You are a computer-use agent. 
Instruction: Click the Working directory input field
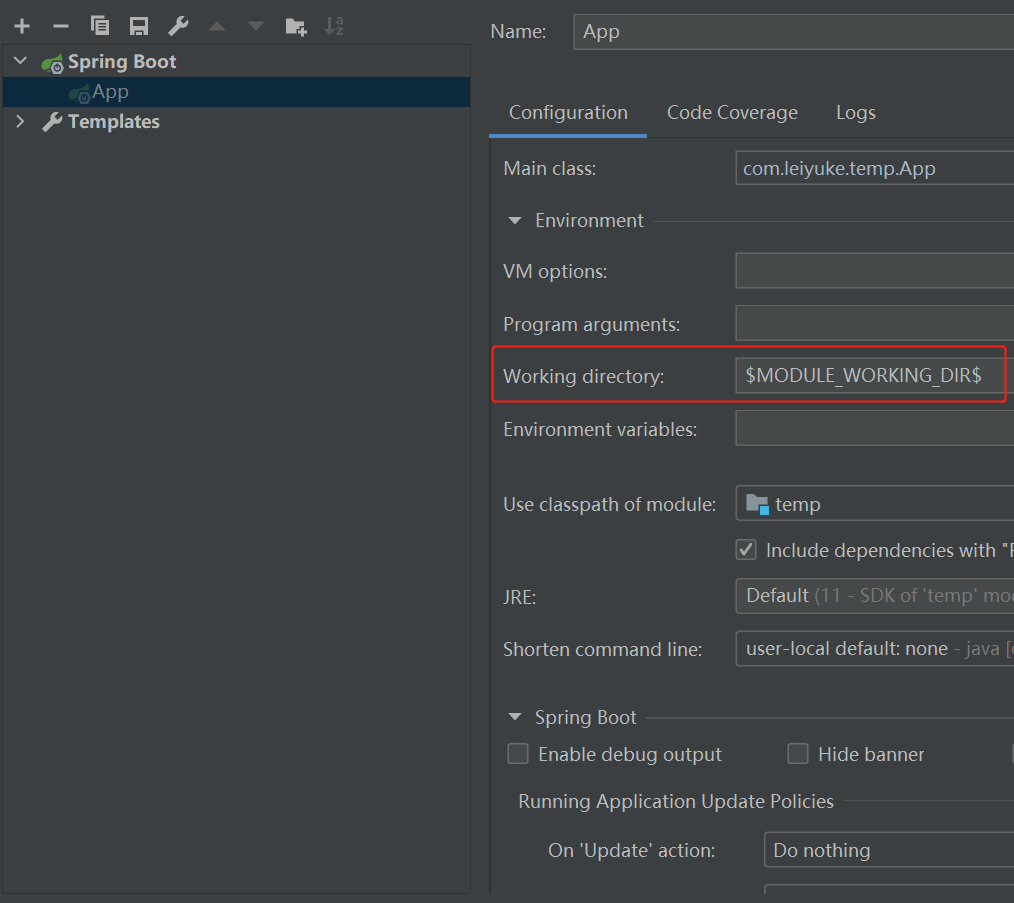870,376
